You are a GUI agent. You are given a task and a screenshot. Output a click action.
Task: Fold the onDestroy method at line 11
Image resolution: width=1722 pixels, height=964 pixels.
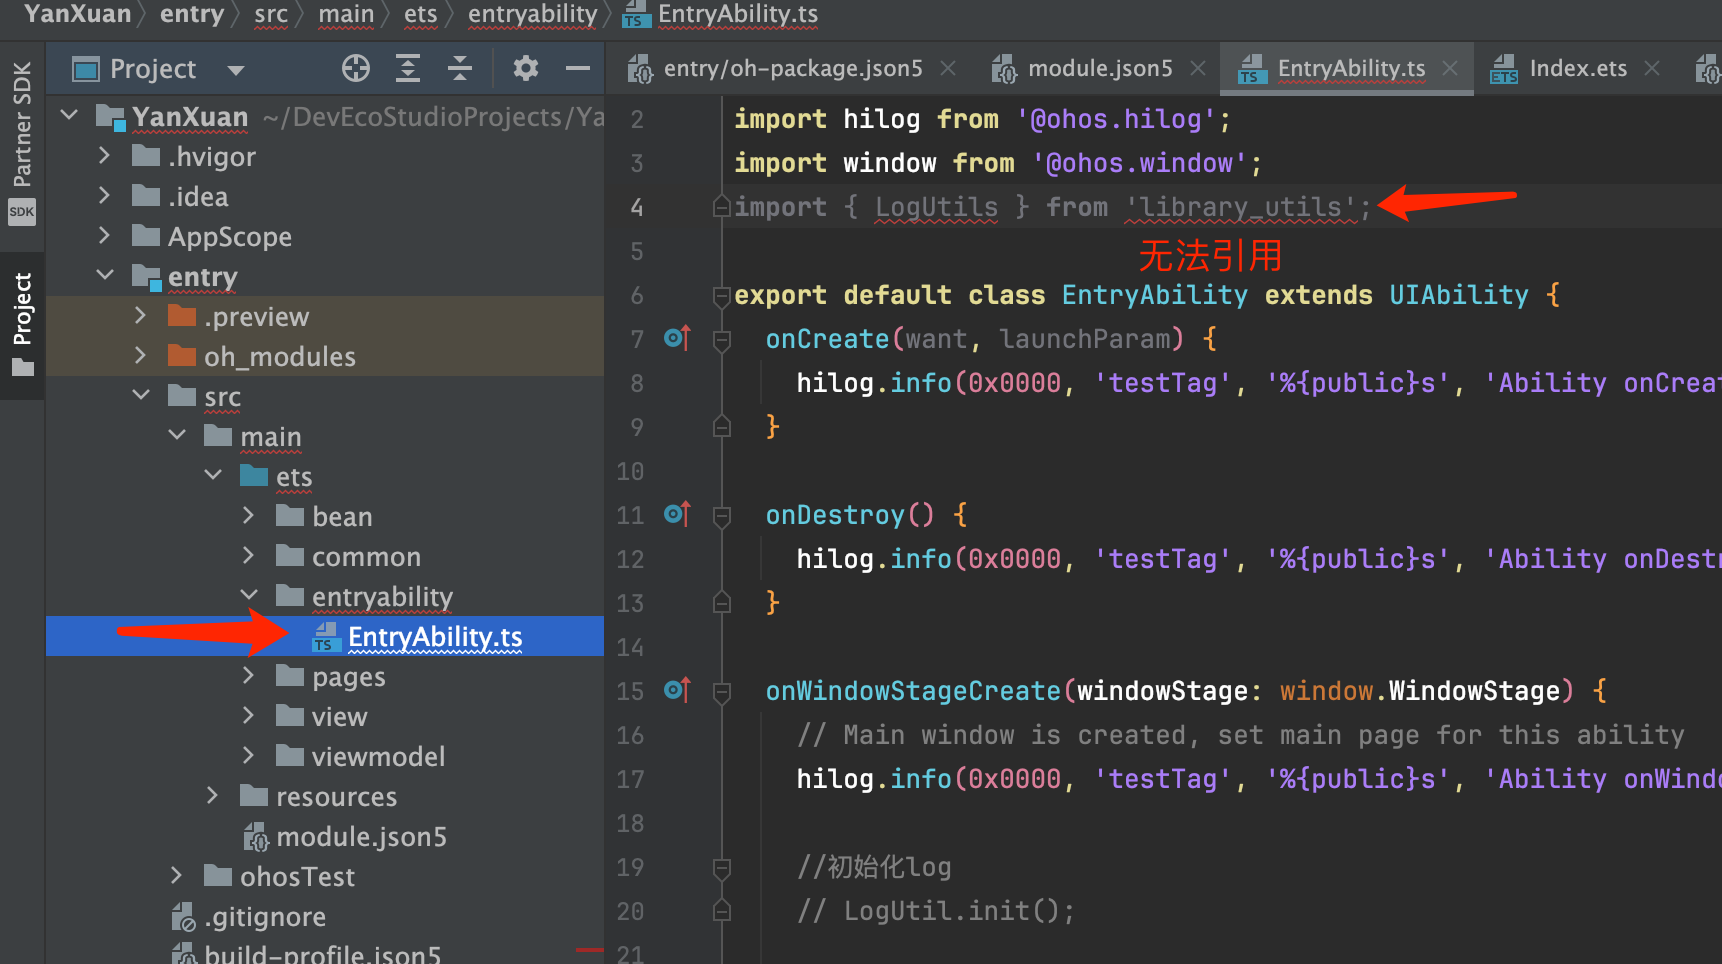pyautogui.click(x=721, y=516)
